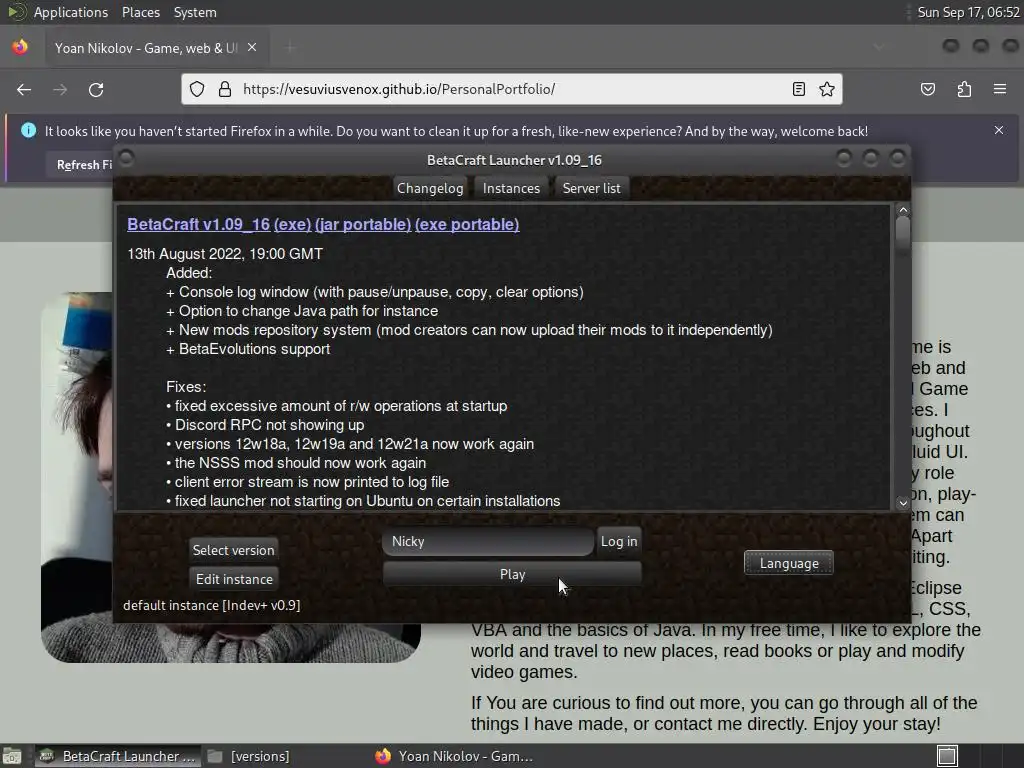Click the Firefox logo icon in title bar
The width and height of the screenshot is (1024, 768).
click(x=20, y=47)
